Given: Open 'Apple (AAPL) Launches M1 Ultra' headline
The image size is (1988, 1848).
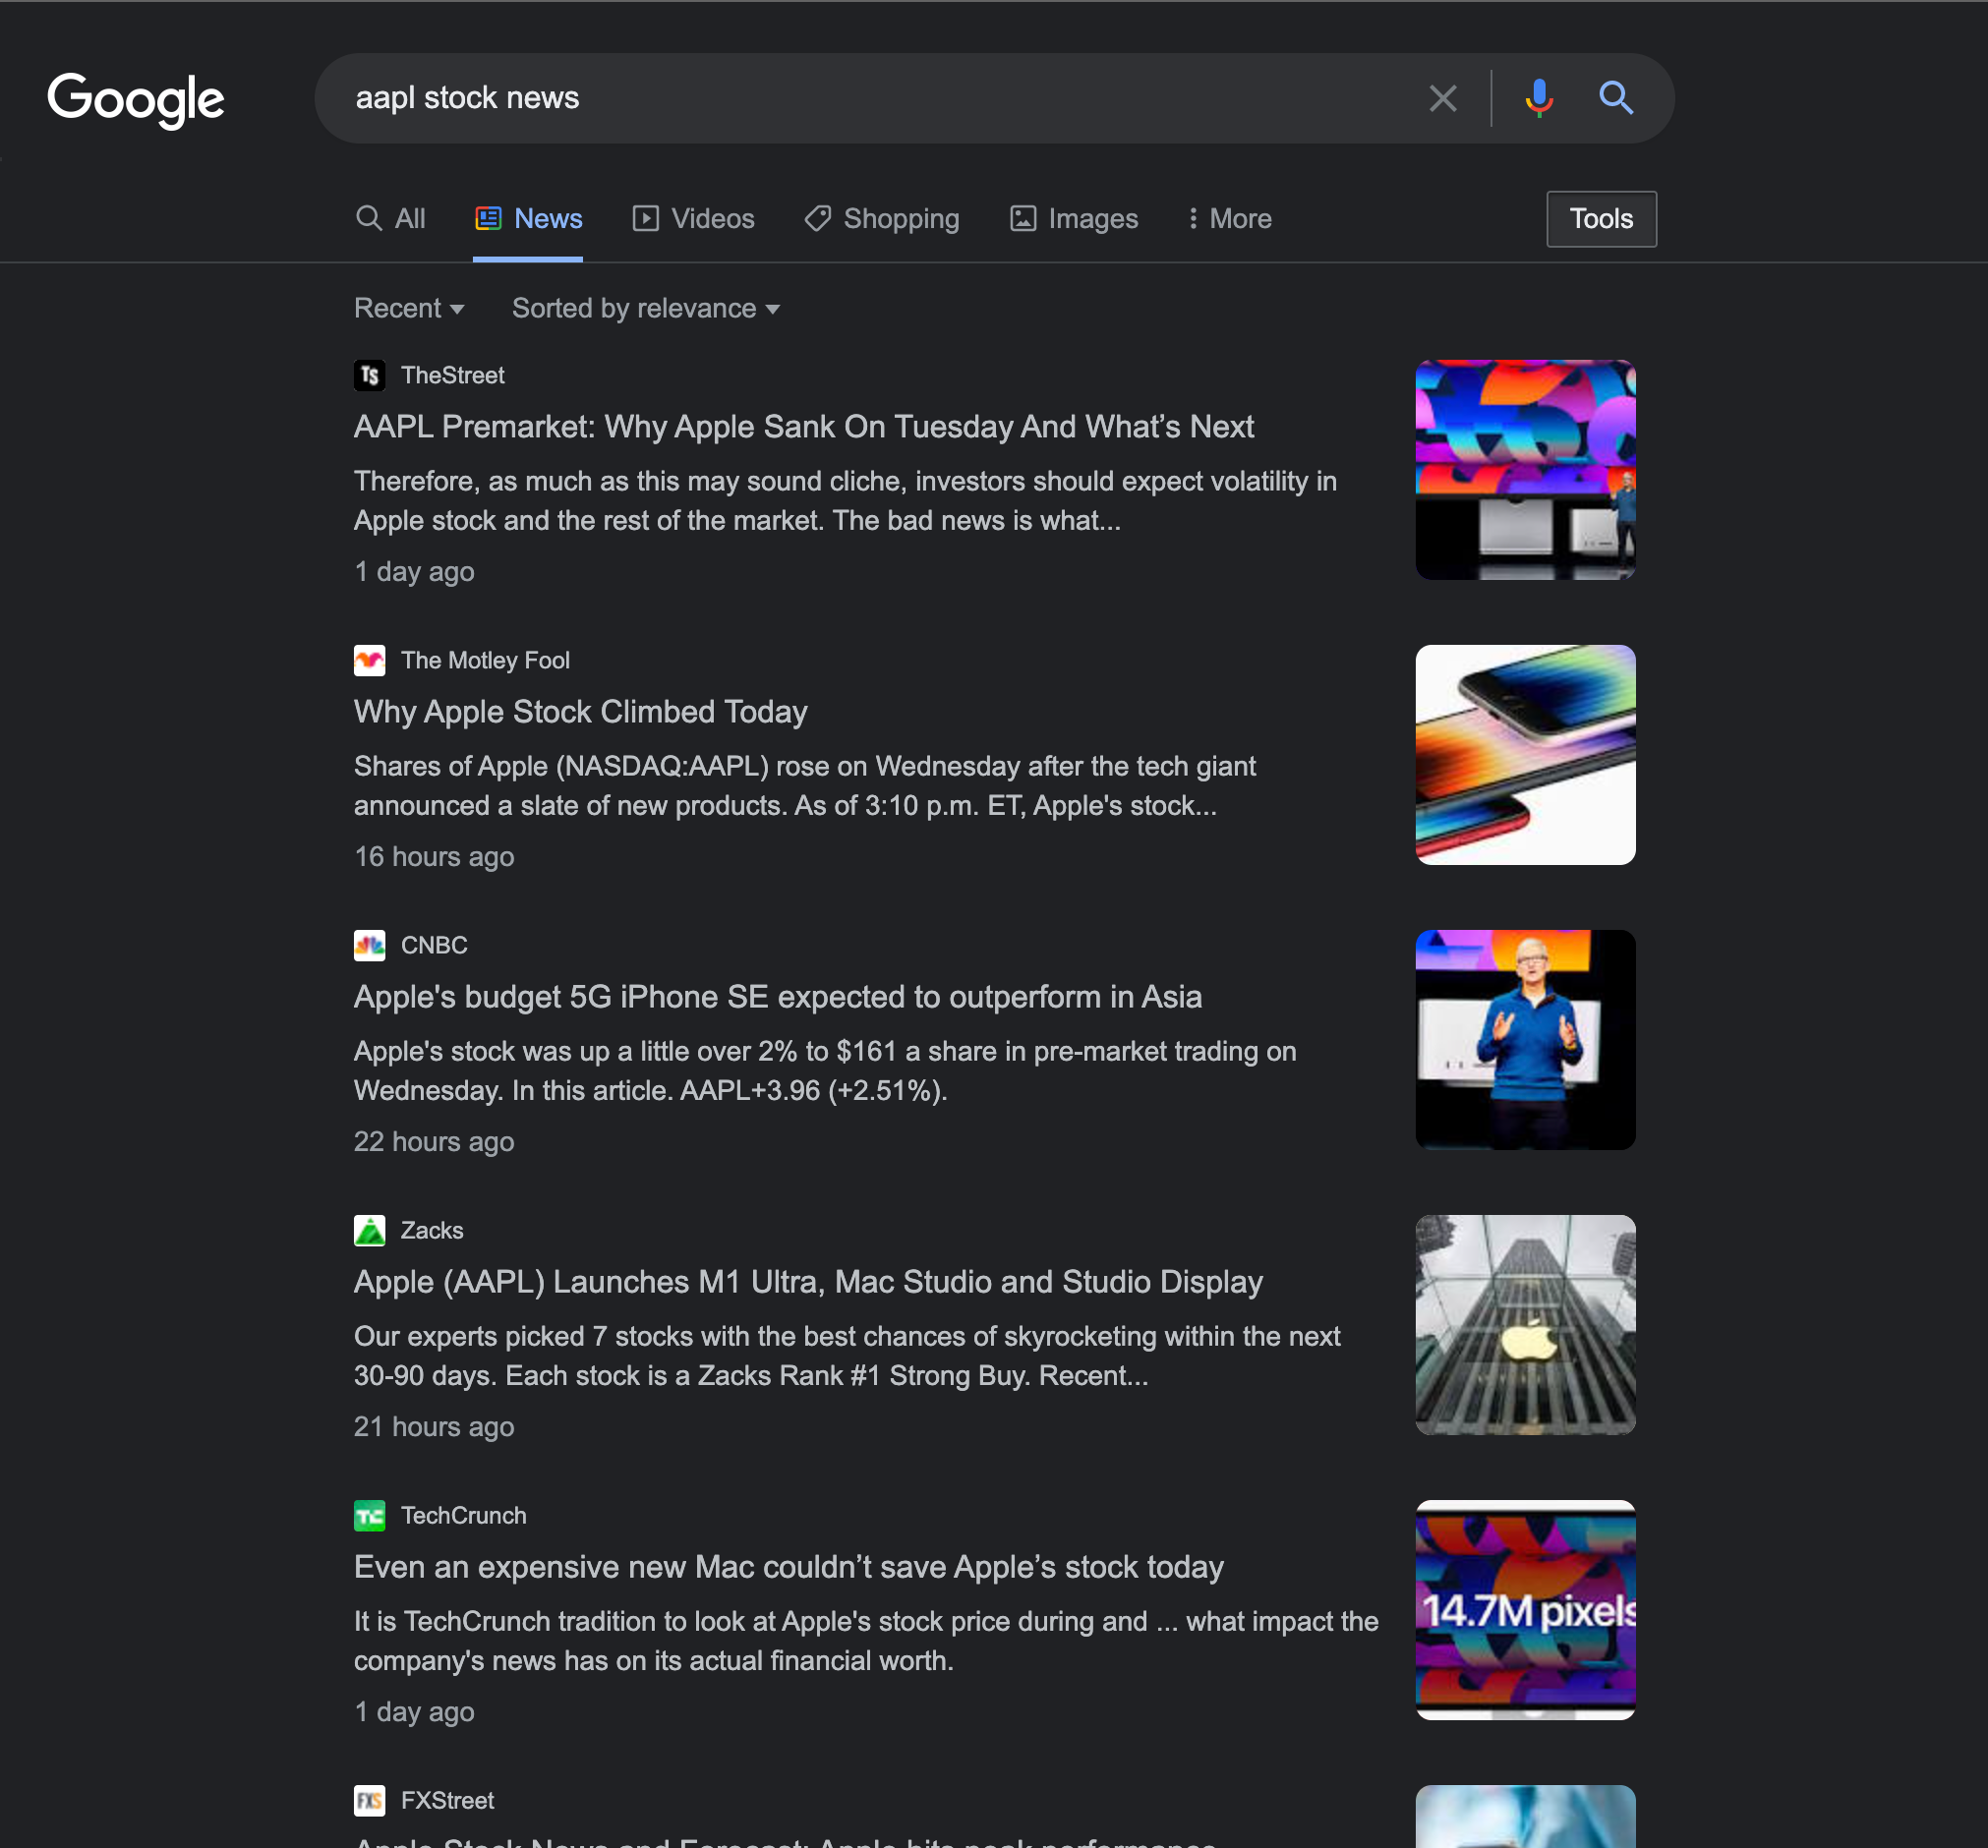Looking at the screenshot, I should [x=808, y=1282].
